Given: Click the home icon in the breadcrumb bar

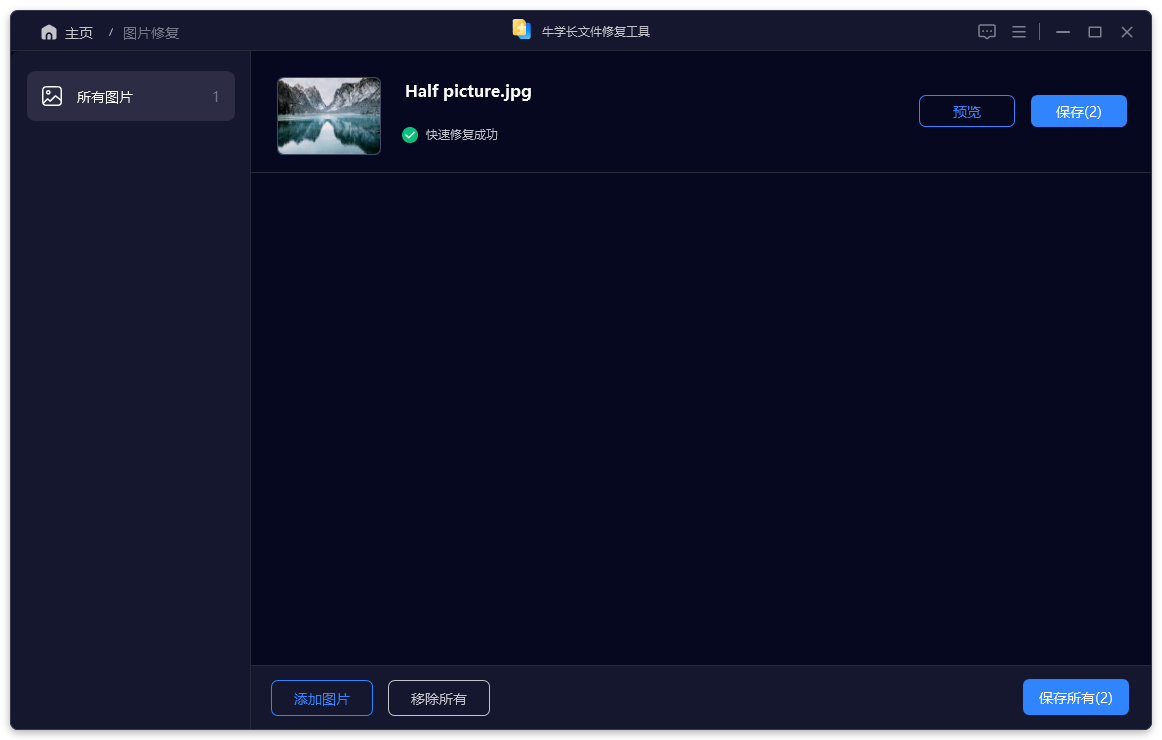Looking at the screenshot, I should click(48, 31).
